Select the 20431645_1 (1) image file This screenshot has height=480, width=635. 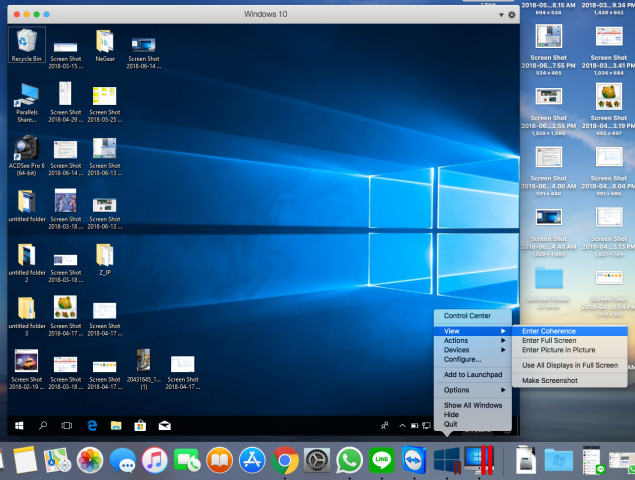(144, 369)
